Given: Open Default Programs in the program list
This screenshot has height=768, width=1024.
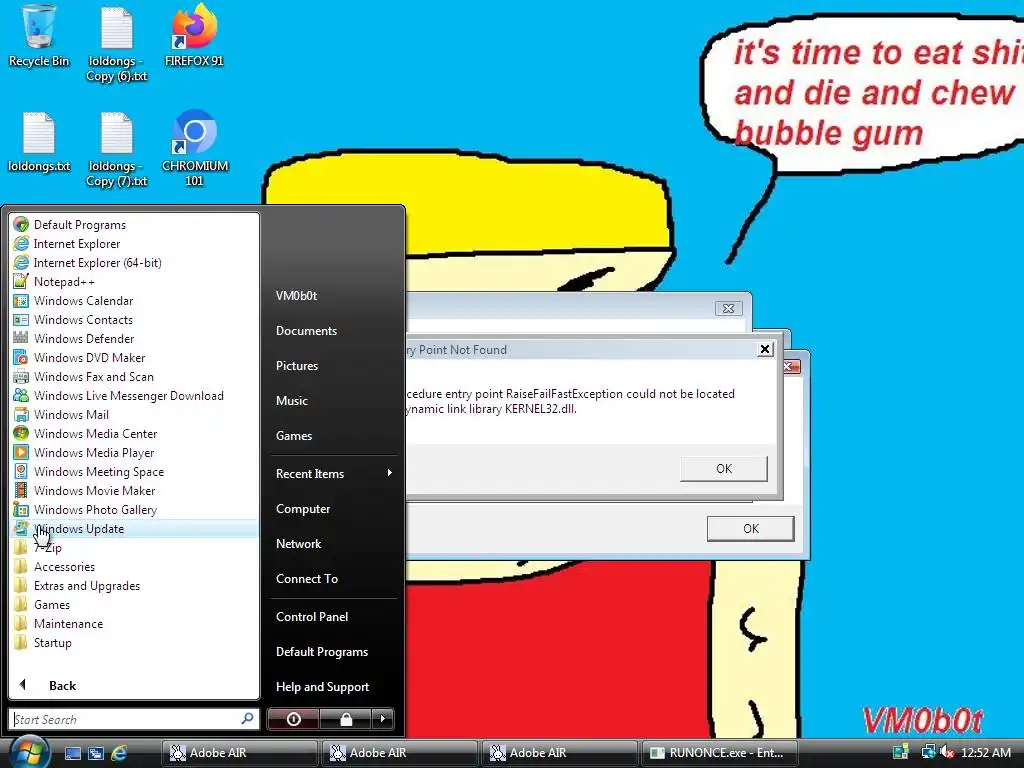Looking at the screenshot, I should click(x=134, y=225).
